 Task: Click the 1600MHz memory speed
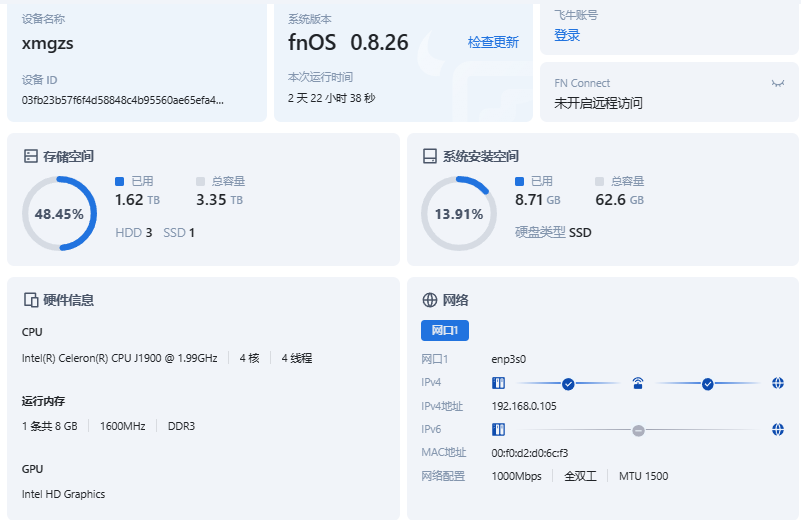click(x=123, y=426)
